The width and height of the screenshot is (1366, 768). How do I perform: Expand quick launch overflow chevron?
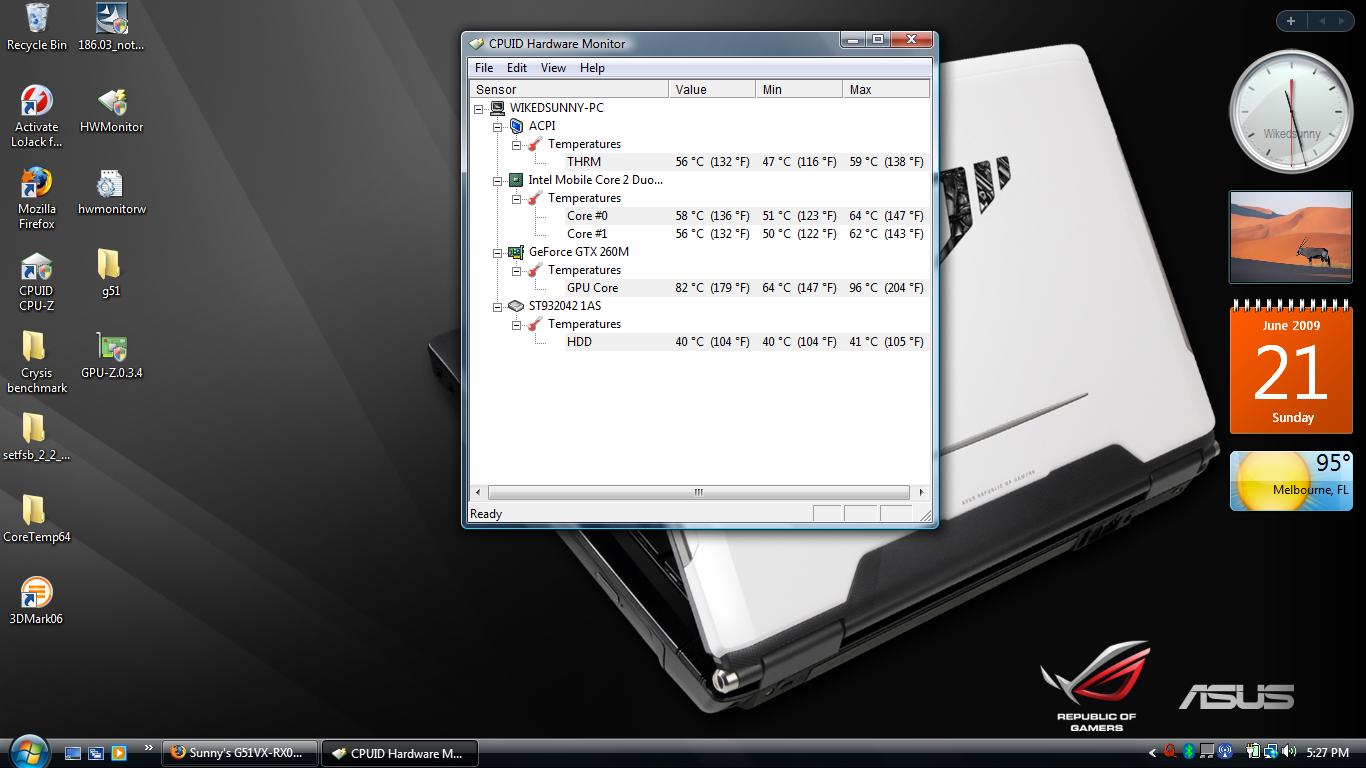point(149,747)
